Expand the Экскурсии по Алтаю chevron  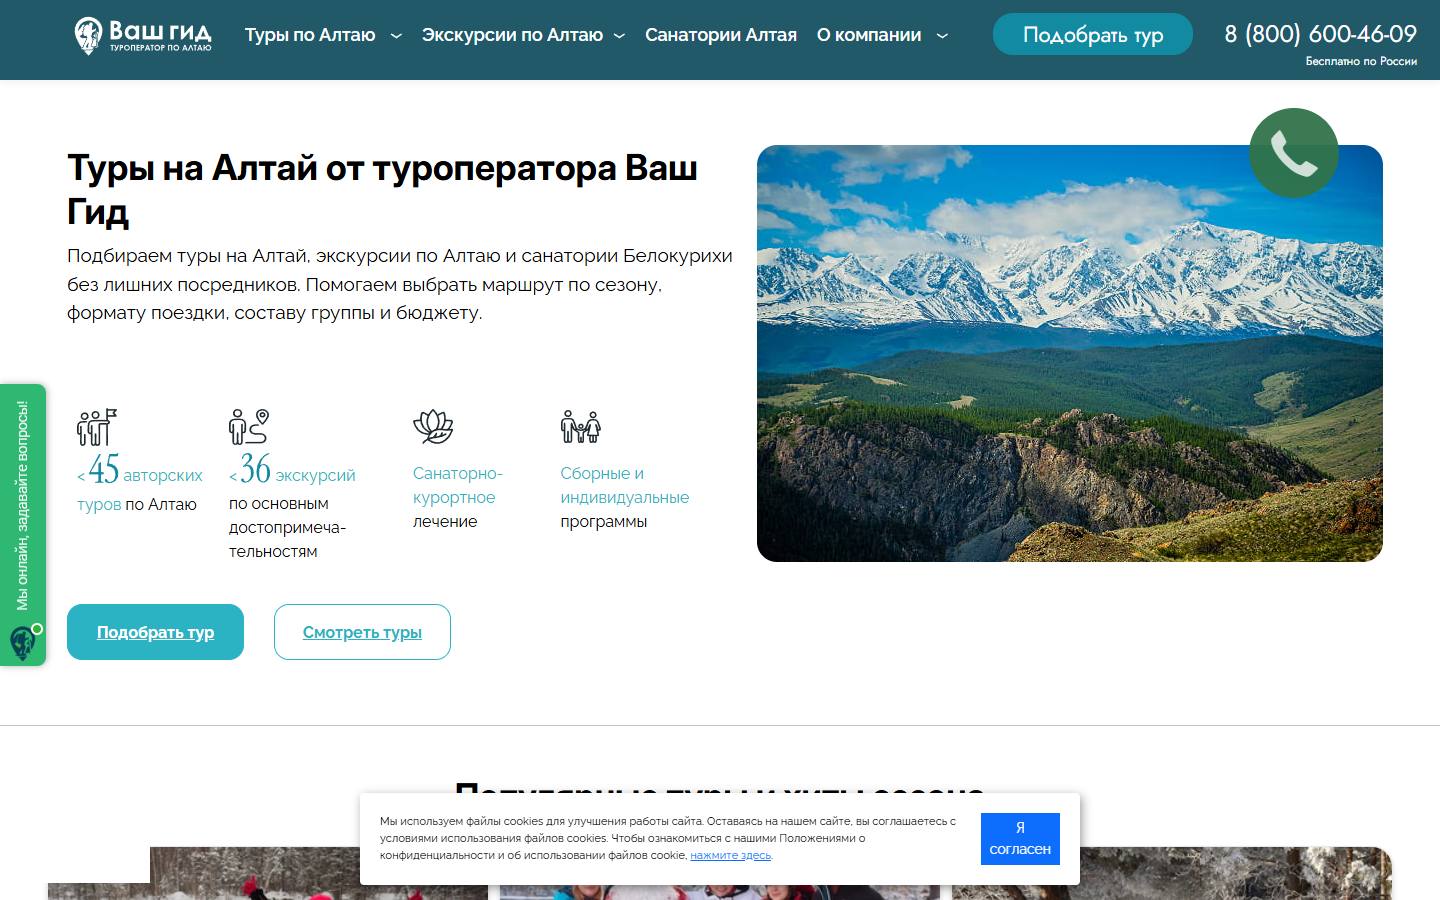[x=619, y=36]
